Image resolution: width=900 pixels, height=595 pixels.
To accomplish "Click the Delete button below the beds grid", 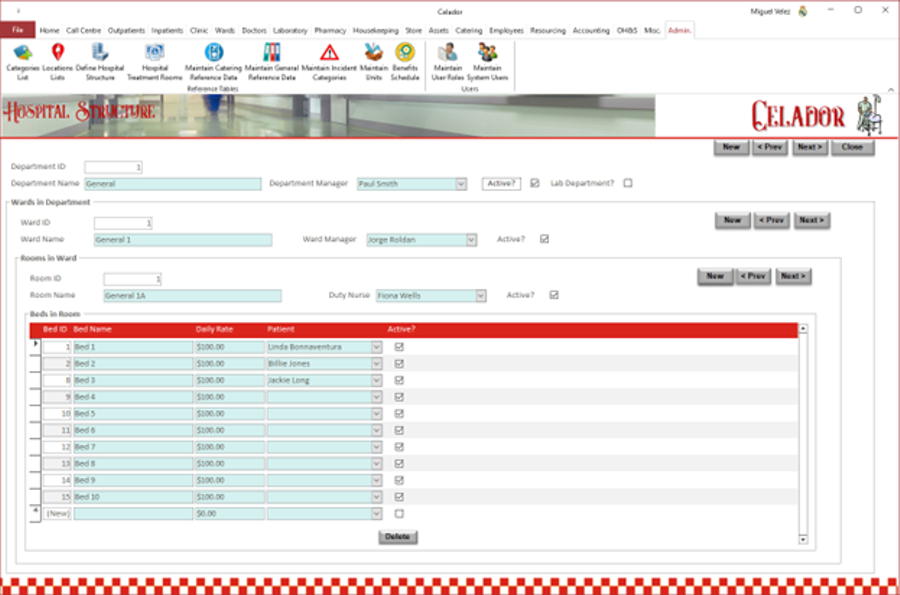I will coord(398,537).
